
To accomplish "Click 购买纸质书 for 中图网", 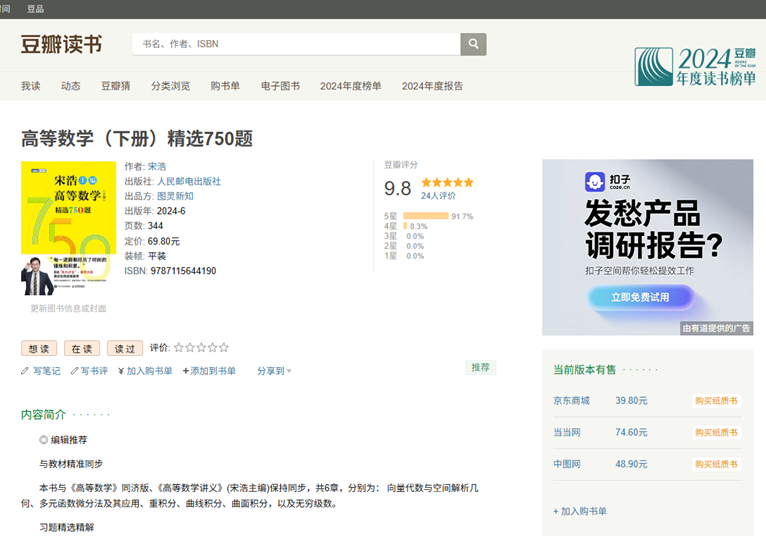I will [x=716, y=464].
